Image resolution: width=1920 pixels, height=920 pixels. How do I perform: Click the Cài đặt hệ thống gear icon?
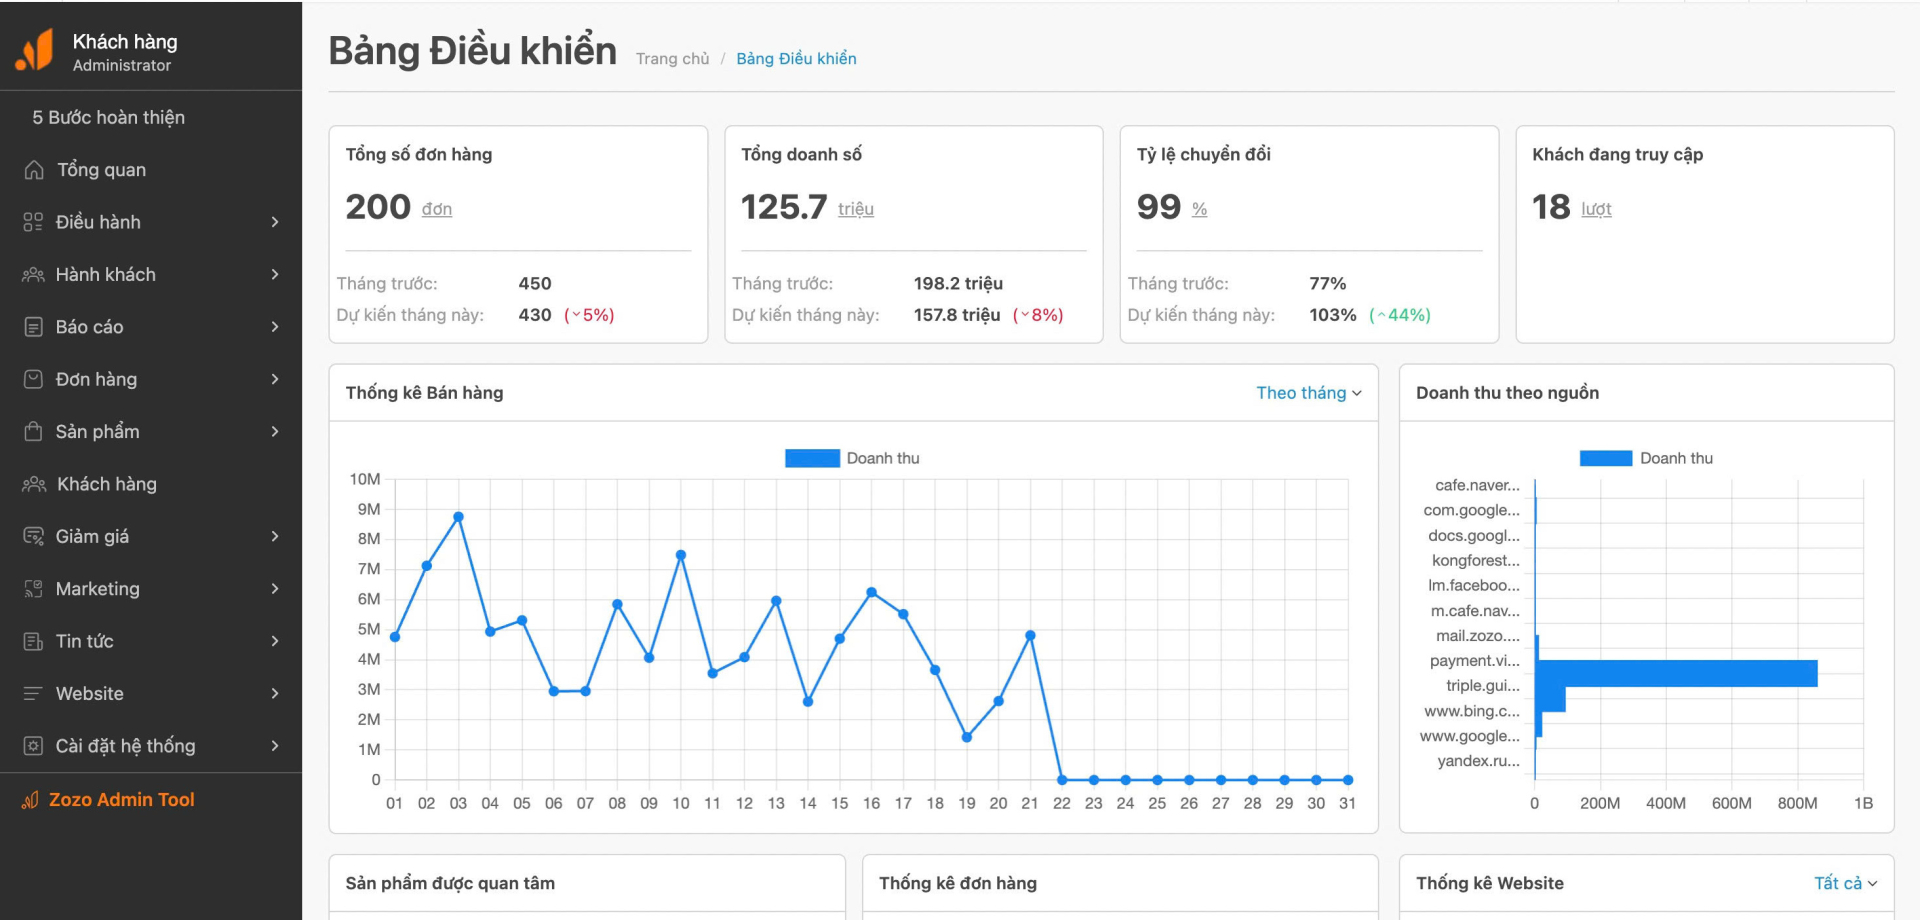33,746
